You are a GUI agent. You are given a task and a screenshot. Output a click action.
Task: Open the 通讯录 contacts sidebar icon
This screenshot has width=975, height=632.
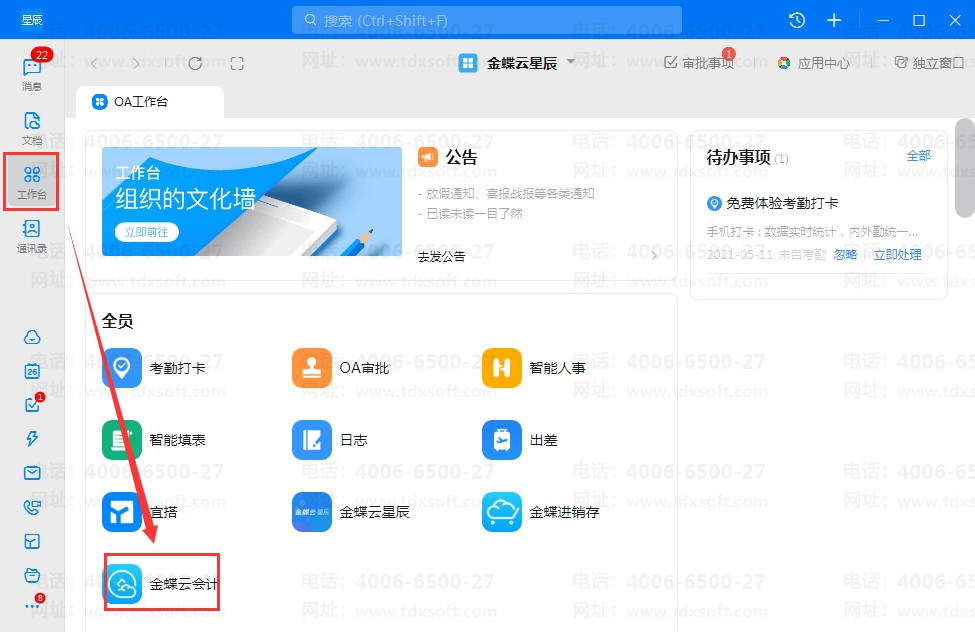pyautogui.click(x=32, y=236)
